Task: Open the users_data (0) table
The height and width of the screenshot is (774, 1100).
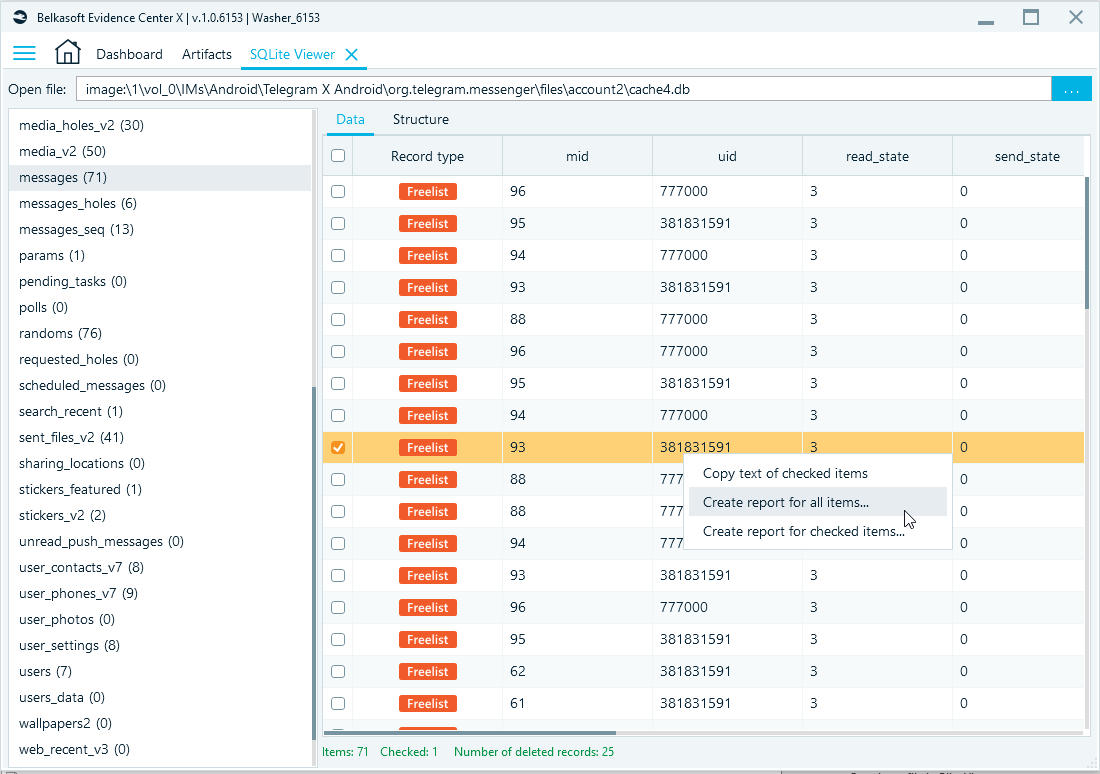Action: pos(159,698)
